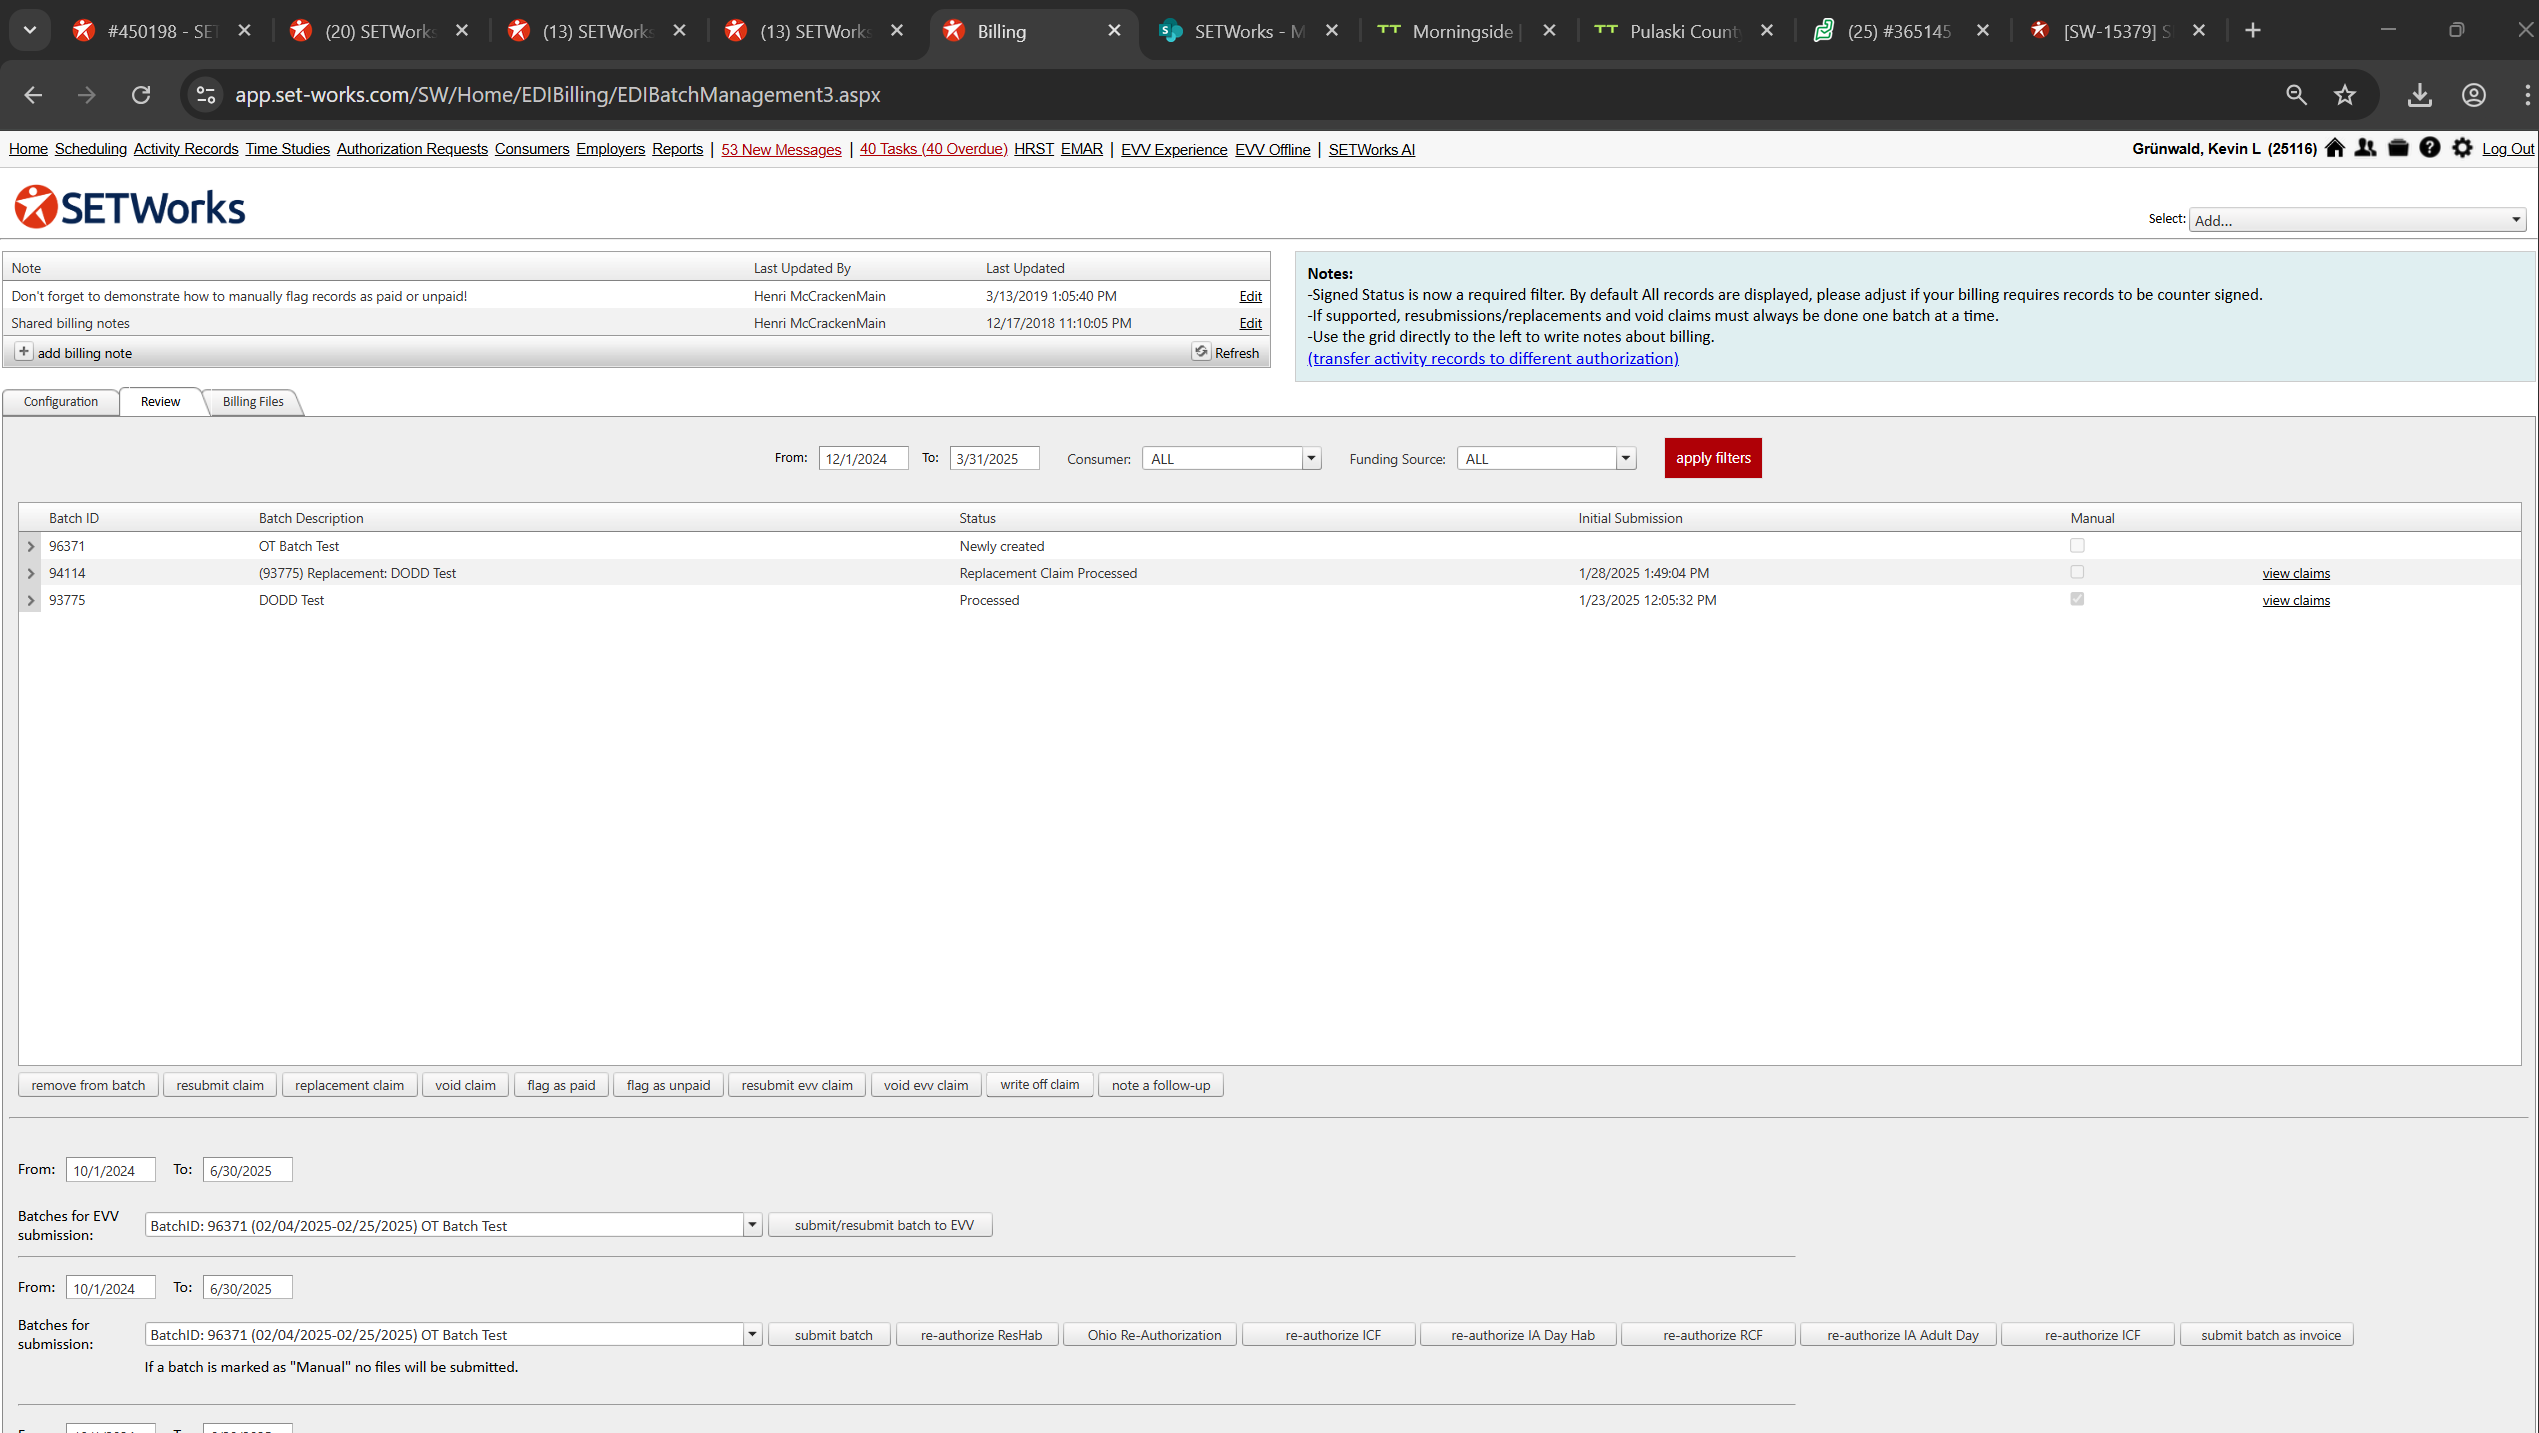Click the SETWorks logo
Viewport: 2539px width, 1433px height.
[x=130, y=207]
